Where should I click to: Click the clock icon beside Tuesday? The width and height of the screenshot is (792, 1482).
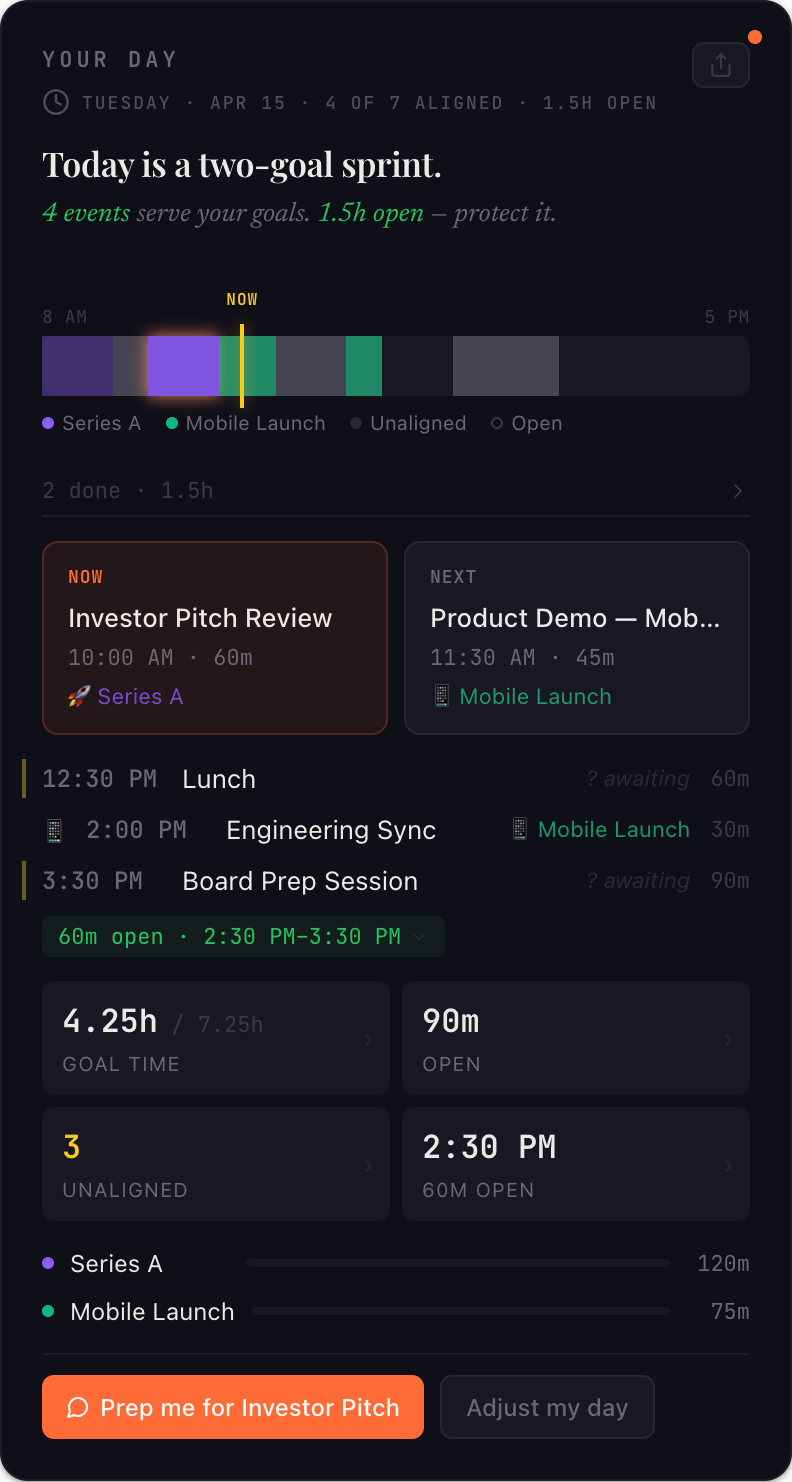[56, 103]
